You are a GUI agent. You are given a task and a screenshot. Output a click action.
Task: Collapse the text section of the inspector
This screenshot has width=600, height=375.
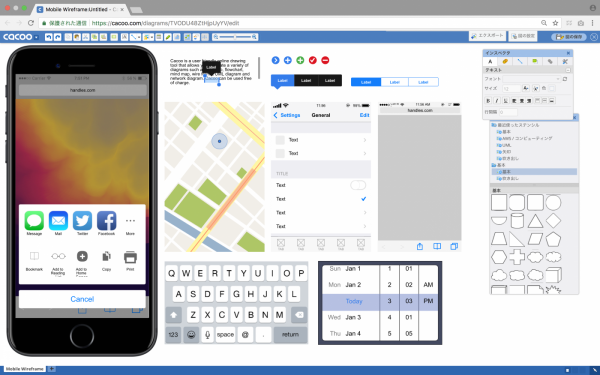[568, 70]
